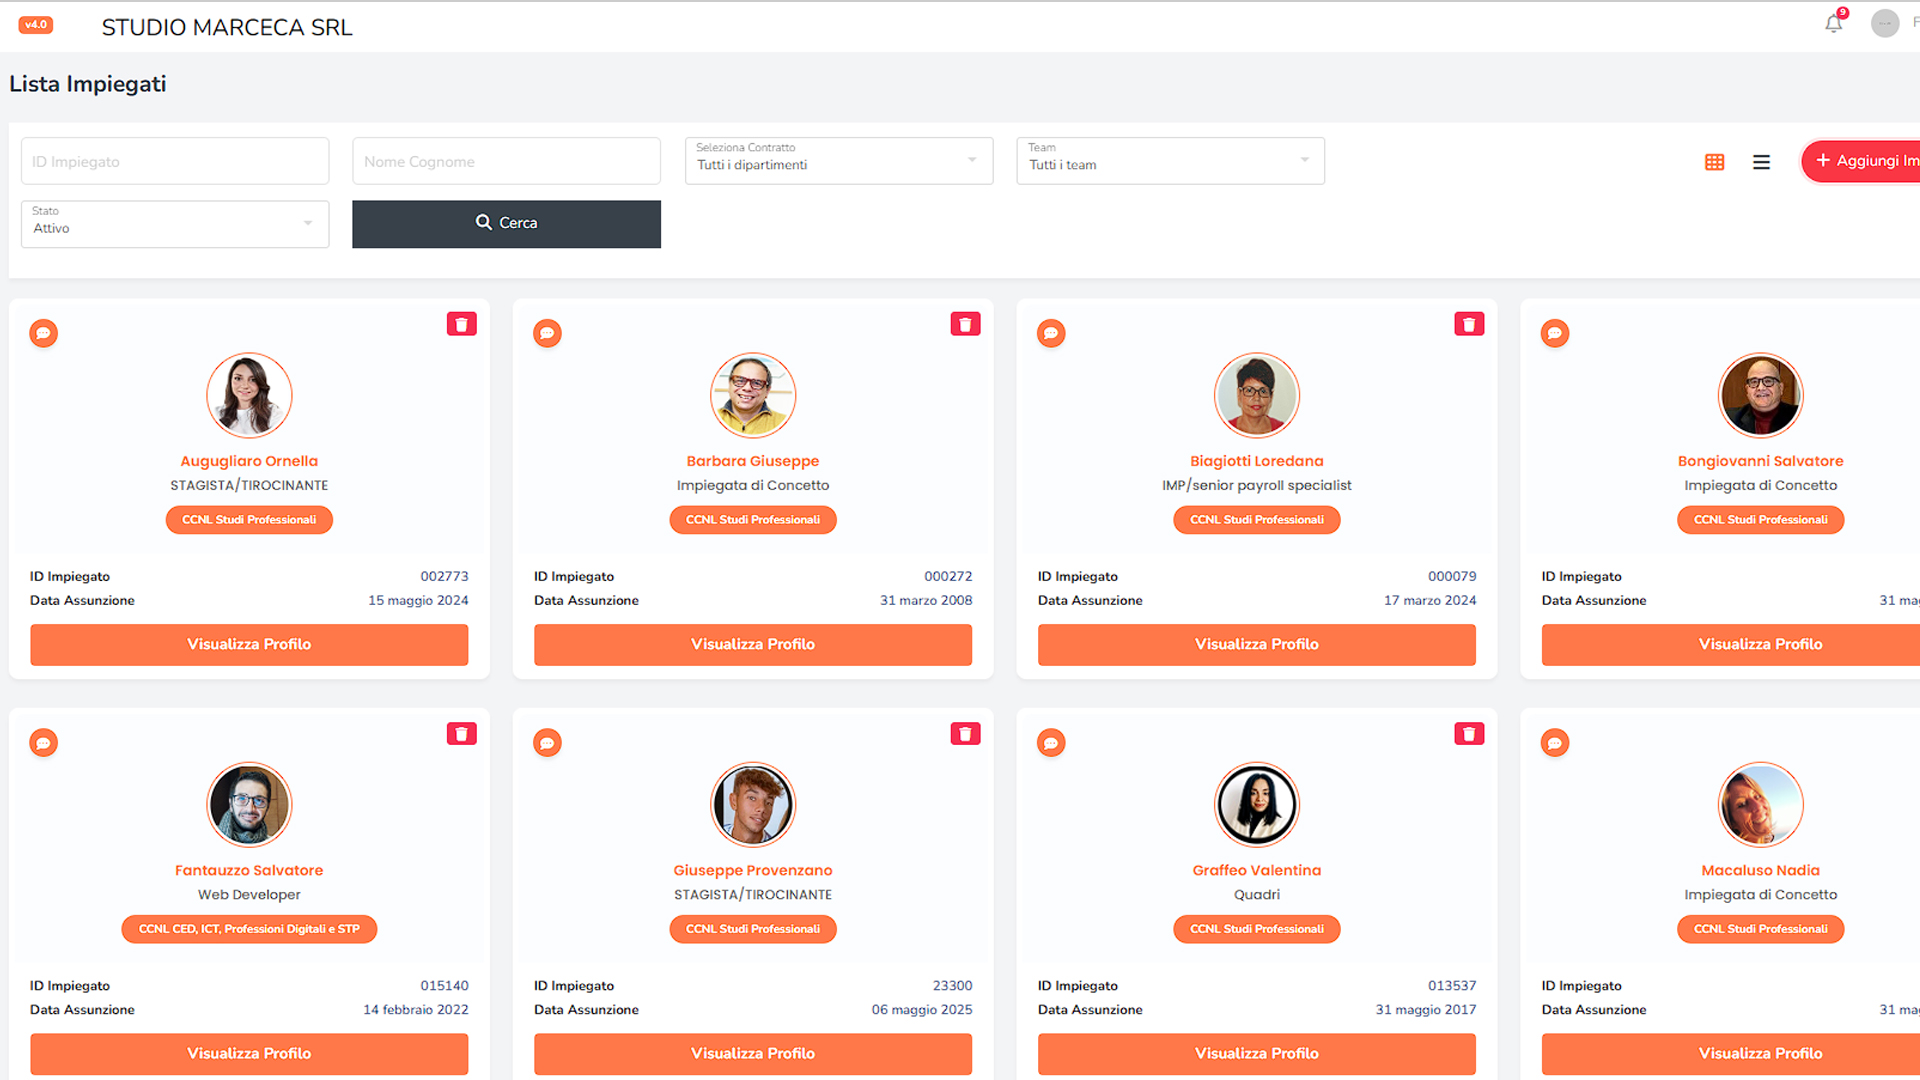This screenshot has height=1080, width=1920.
Task: Delete Giuseppe Provenzano's employee card
Action: [x=965, y=734]
